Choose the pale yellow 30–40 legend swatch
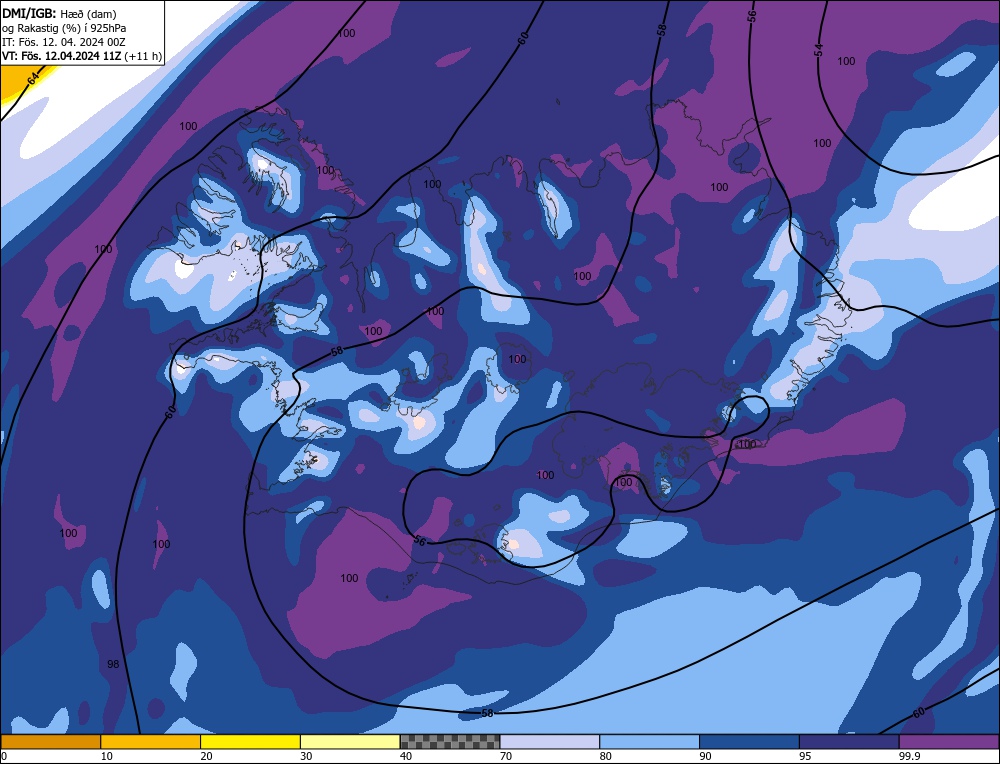The height and width of the screenshot is (764, 1000). click(350, 742)
